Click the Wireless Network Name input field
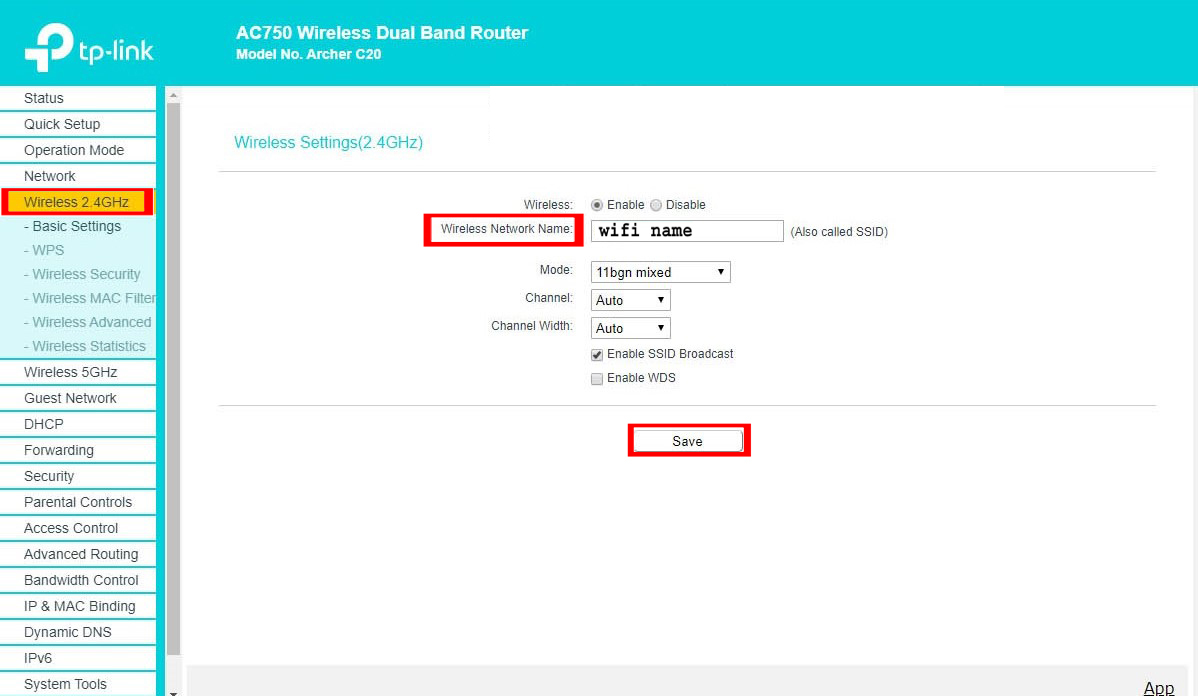Image resolution: width=1198 pixels, height=696 pixels. 687,231
